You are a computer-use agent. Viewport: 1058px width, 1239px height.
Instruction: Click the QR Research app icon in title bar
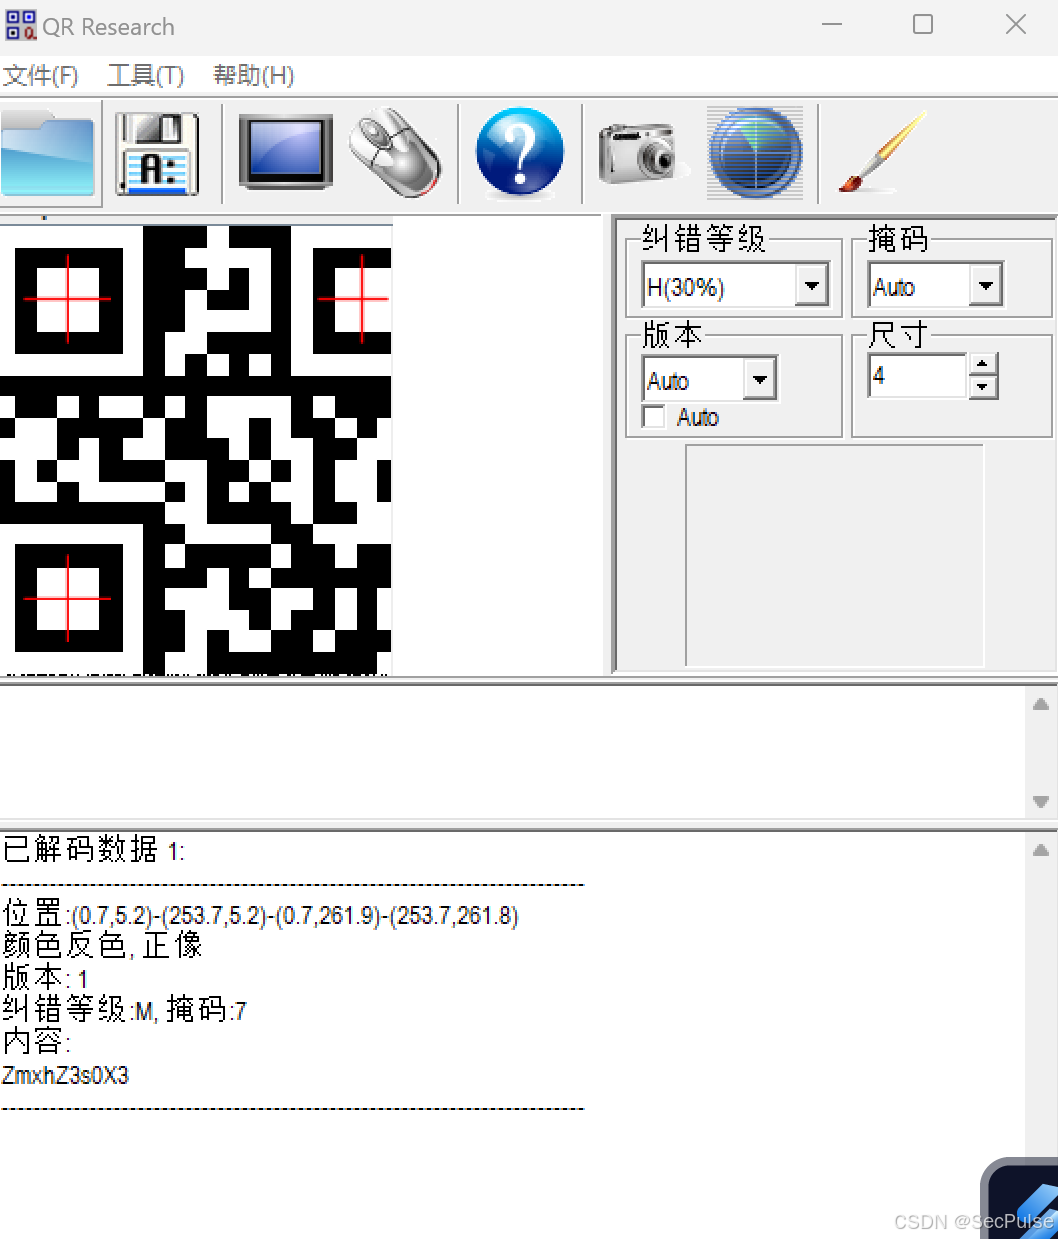point(20,25)
